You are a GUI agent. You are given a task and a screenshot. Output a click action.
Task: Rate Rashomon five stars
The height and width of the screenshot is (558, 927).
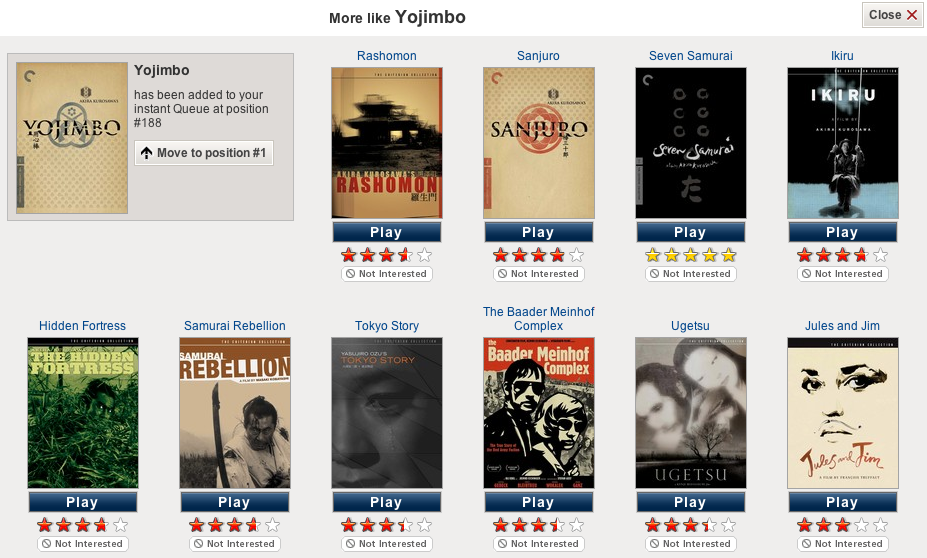click(424, 255)
